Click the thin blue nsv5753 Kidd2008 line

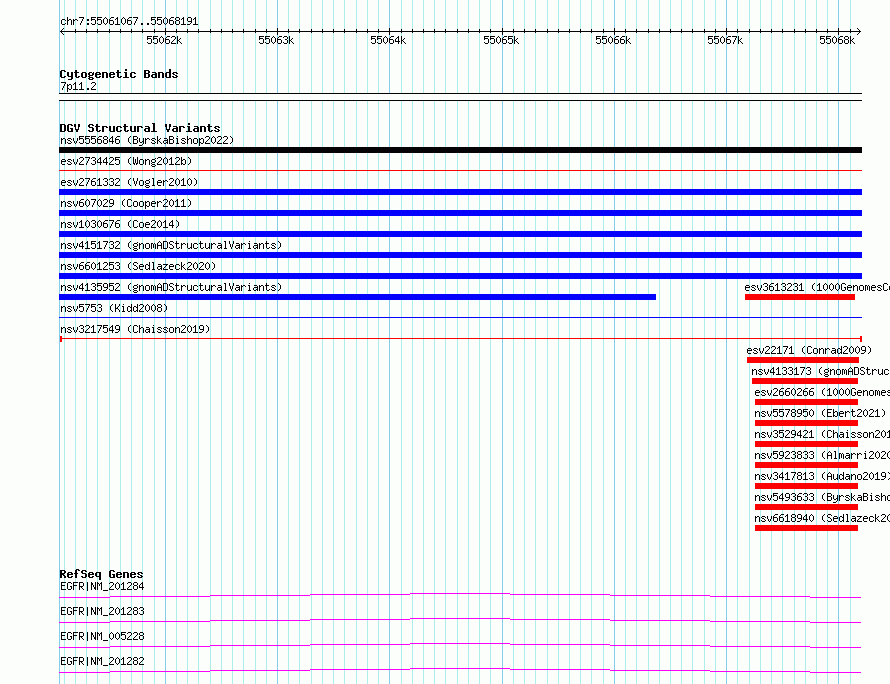(x=460, y=317)
